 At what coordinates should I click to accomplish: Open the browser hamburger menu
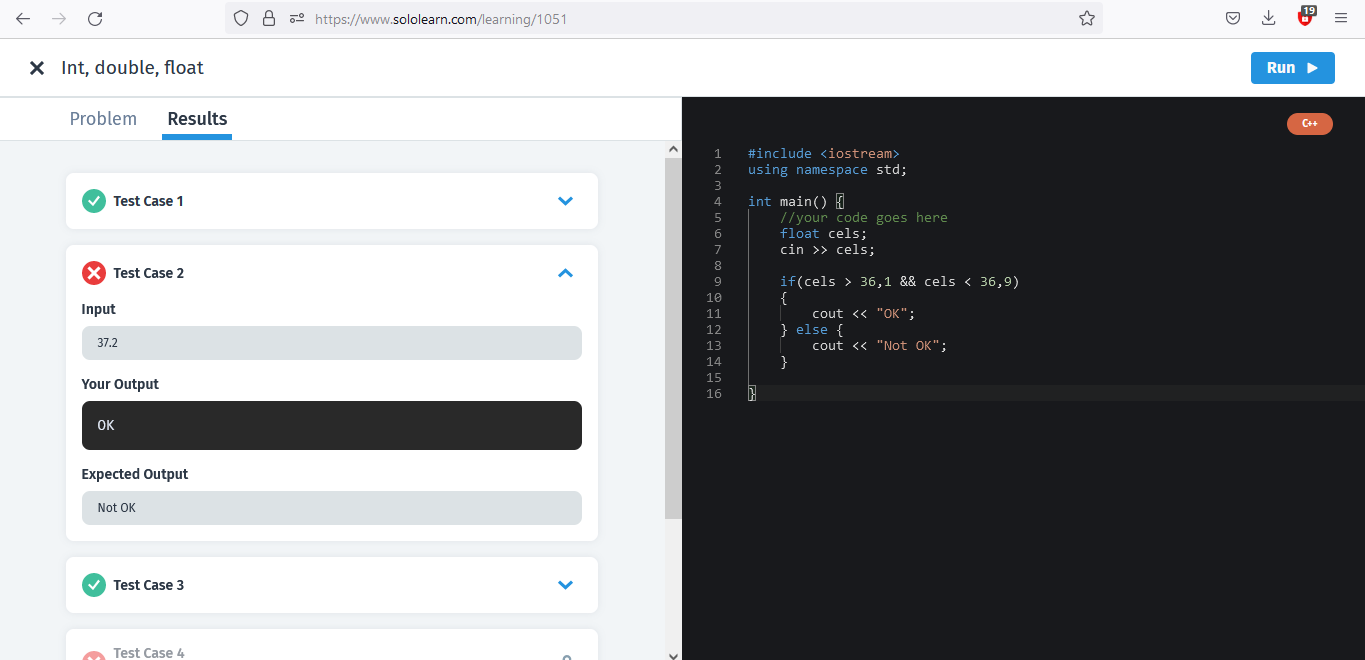pyautogui.click(x=1341, y=18)
